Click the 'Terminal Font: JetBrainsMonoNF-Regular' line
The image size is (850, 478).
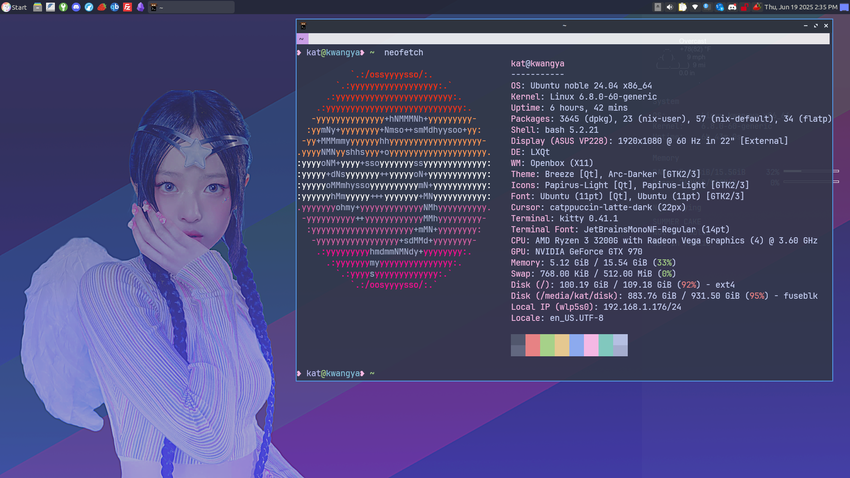620,230
